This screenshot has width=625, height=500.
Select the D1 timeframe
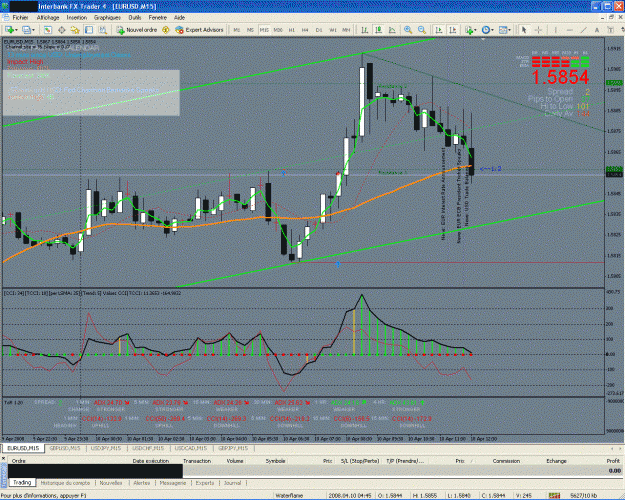pyautogui.click(x=319, y=30)
